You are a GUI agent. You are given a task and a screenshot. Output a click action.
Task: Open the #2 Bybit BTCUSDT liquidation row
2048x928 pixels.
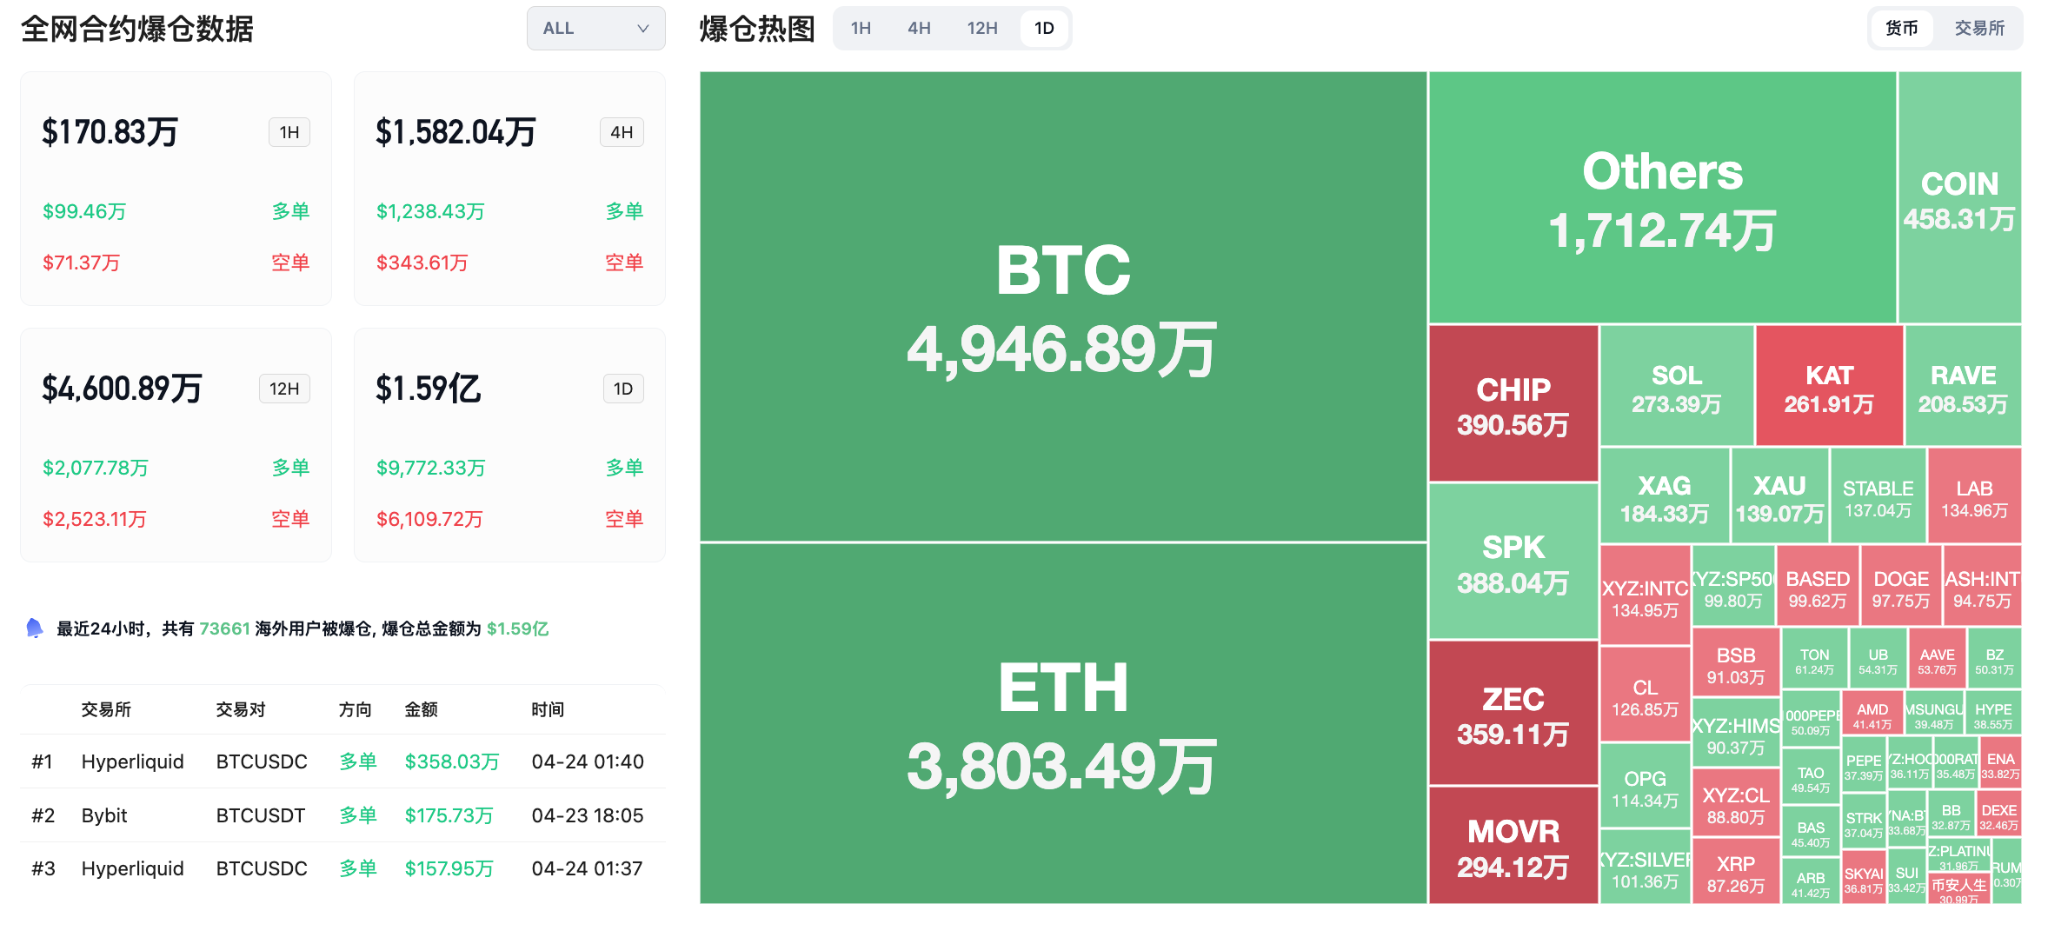point(340,816)
